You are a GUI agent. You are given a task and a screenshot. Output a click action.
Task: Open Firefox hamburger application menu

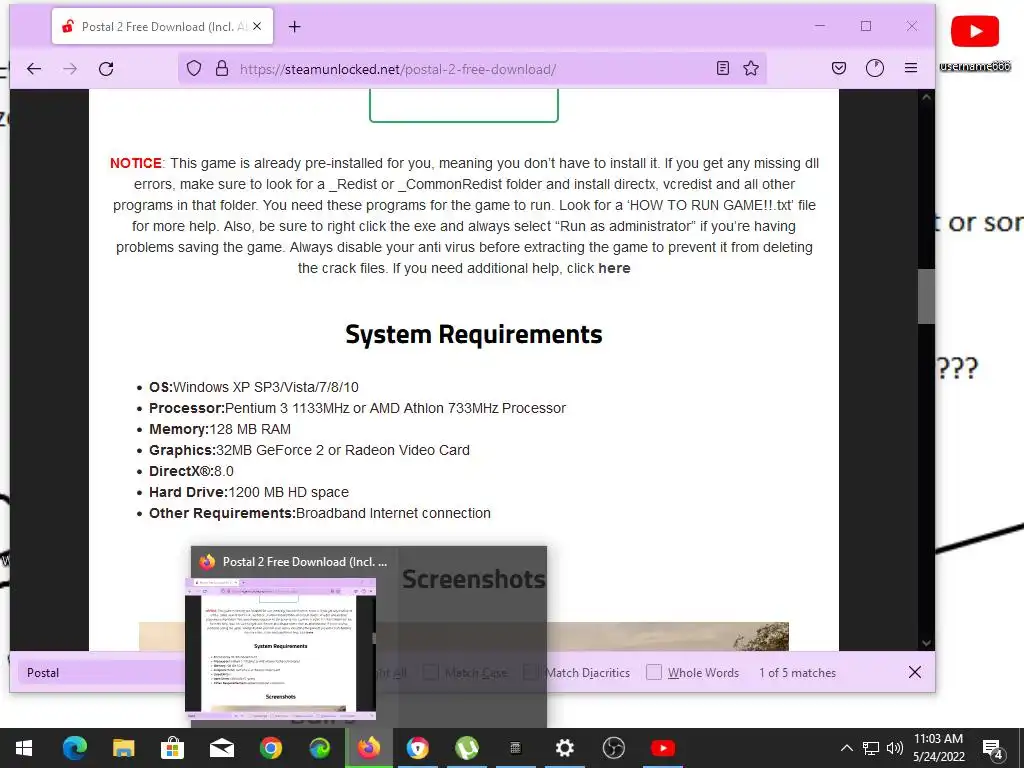(911, 68)
